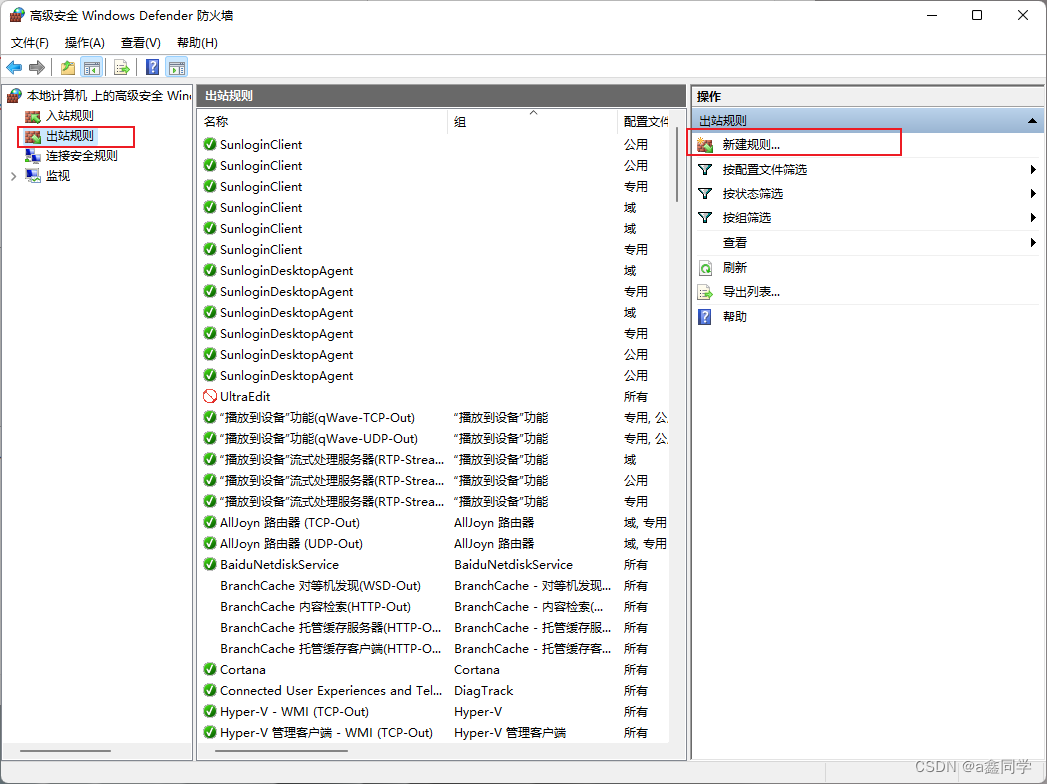Click the green check beside AllJoyn 路由器 (TCP-Out)
This screenshot has width=1047, height=784.
[x=210, y=522]
